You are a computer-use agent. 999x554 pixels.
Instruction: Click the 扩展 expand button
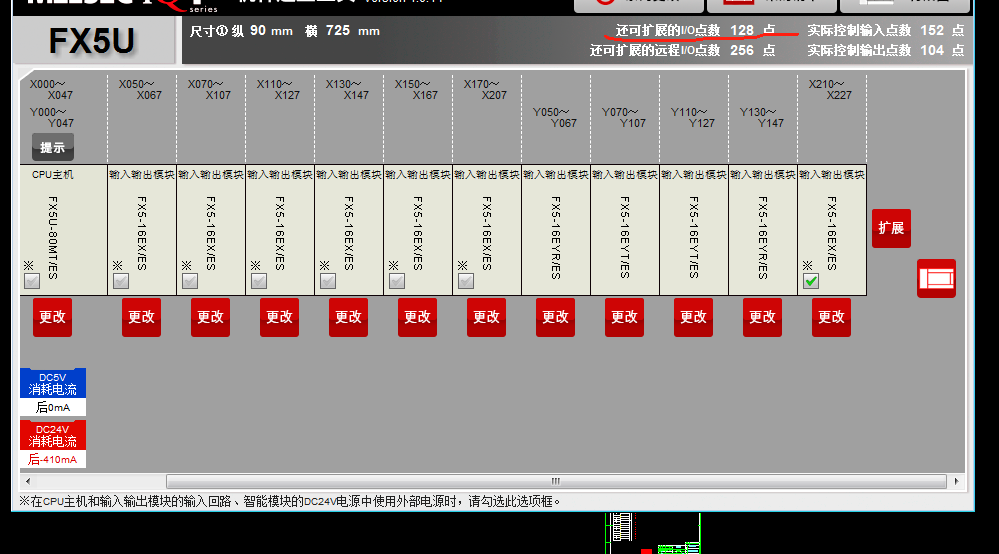pos(890,228)
